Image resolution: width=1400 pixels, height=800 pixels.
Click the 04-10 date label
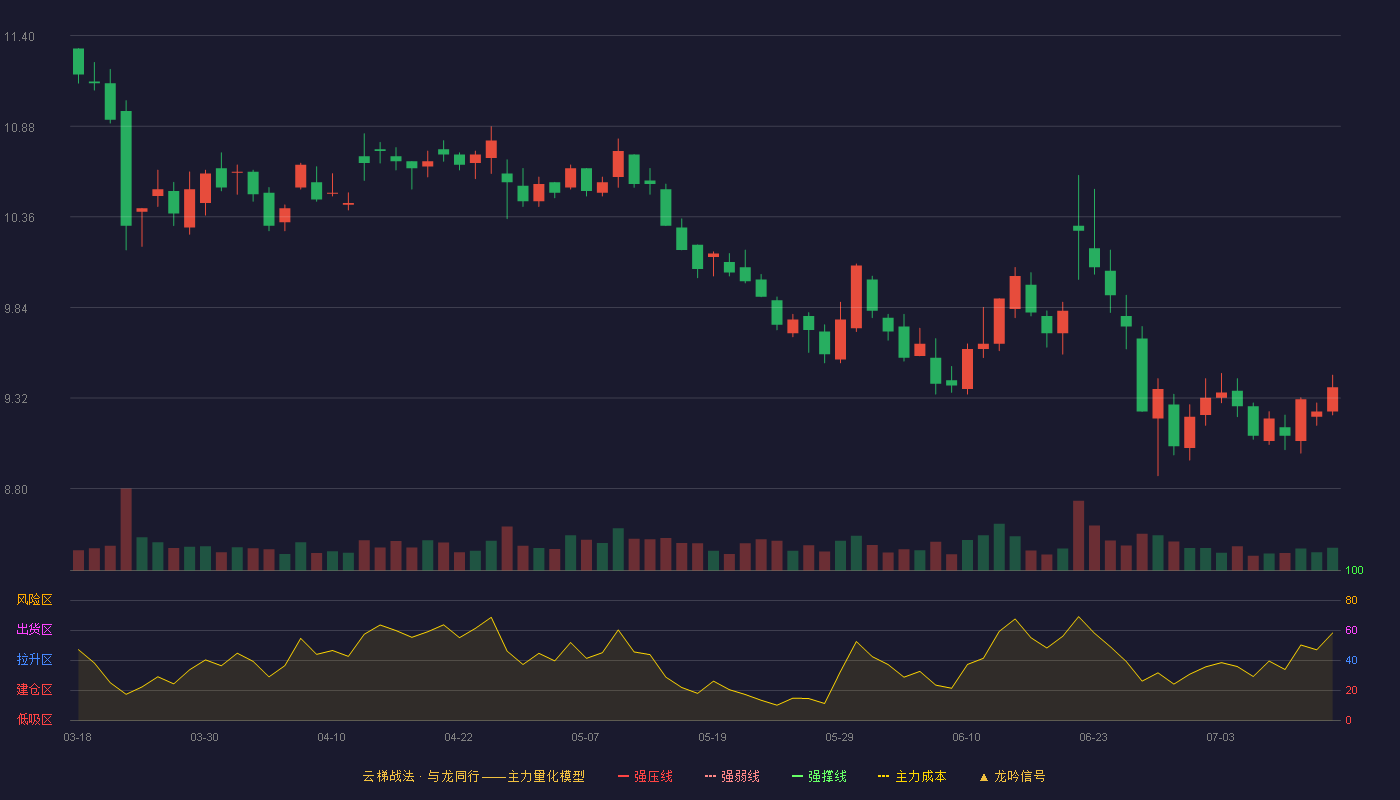click(x=331, y=737)
